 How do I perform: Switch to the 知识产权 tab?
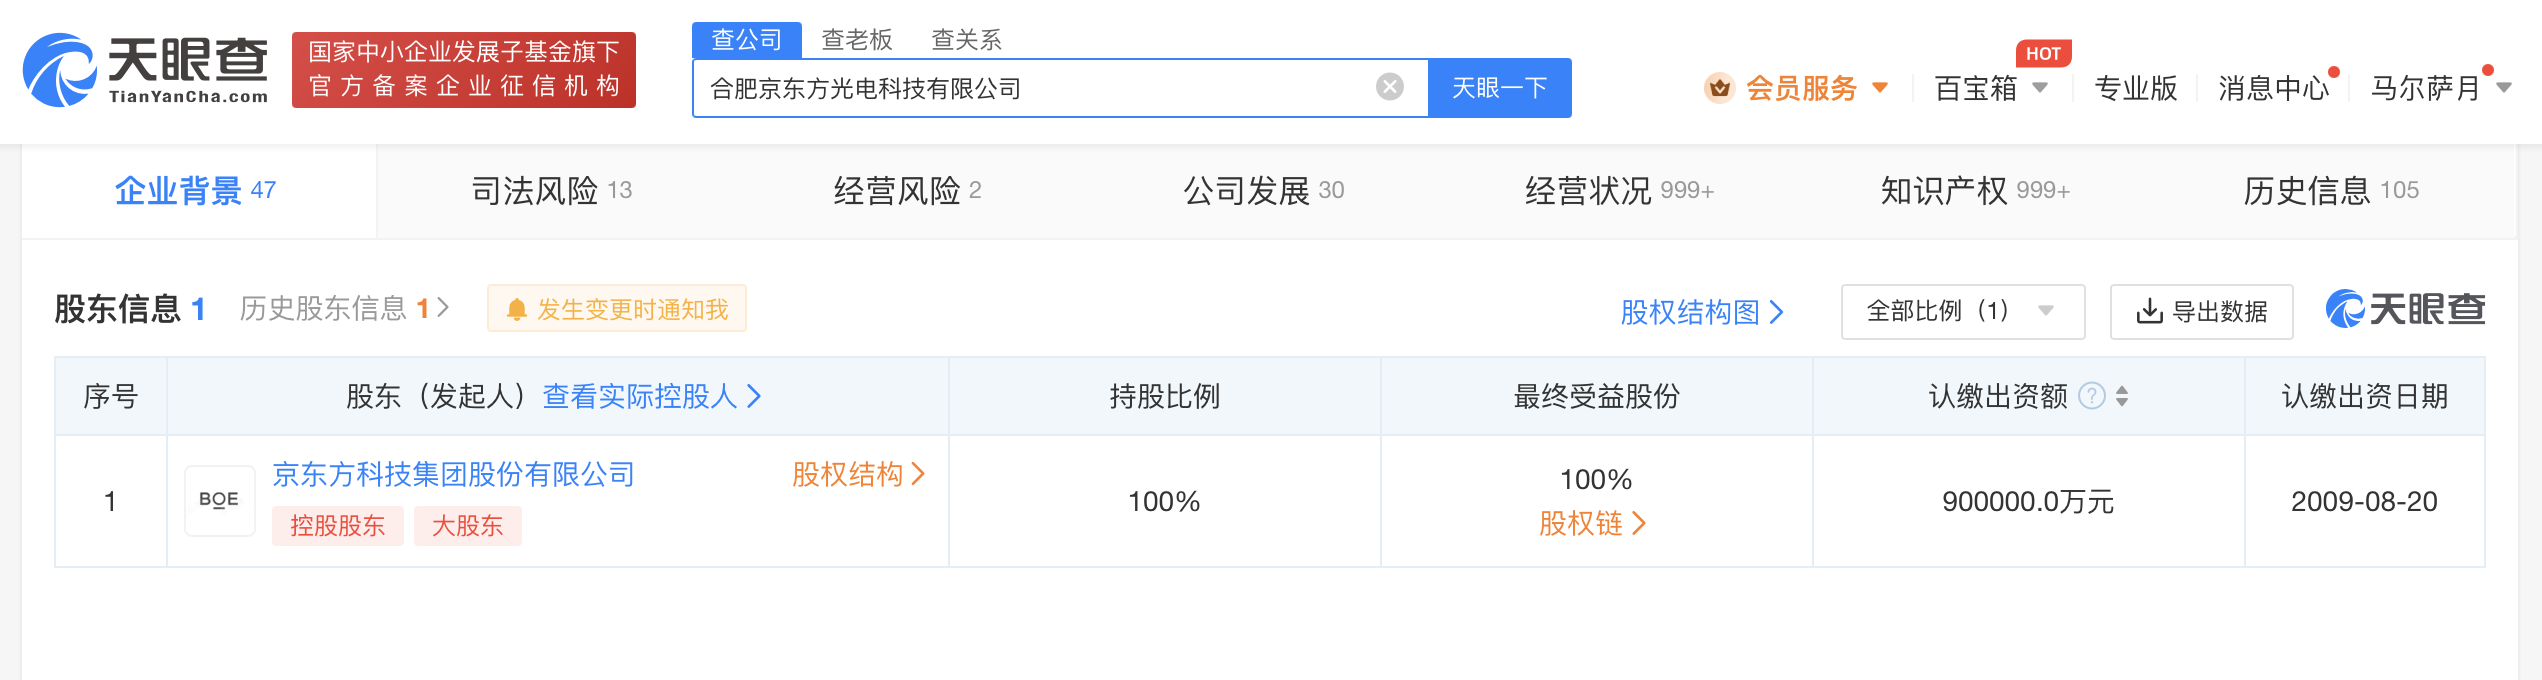1974,190
